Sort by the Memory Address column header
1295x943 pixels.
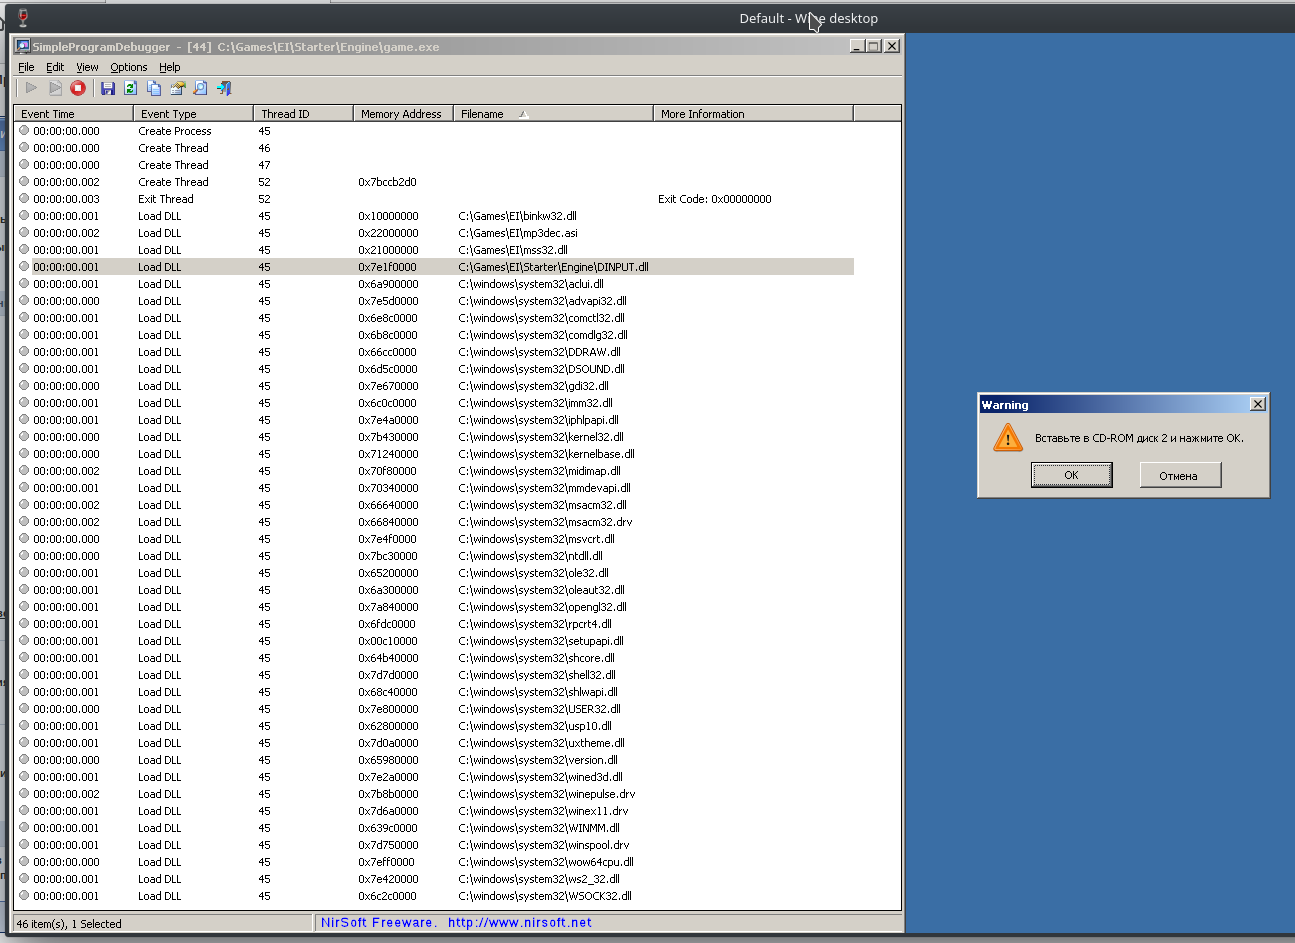point(400,114)
